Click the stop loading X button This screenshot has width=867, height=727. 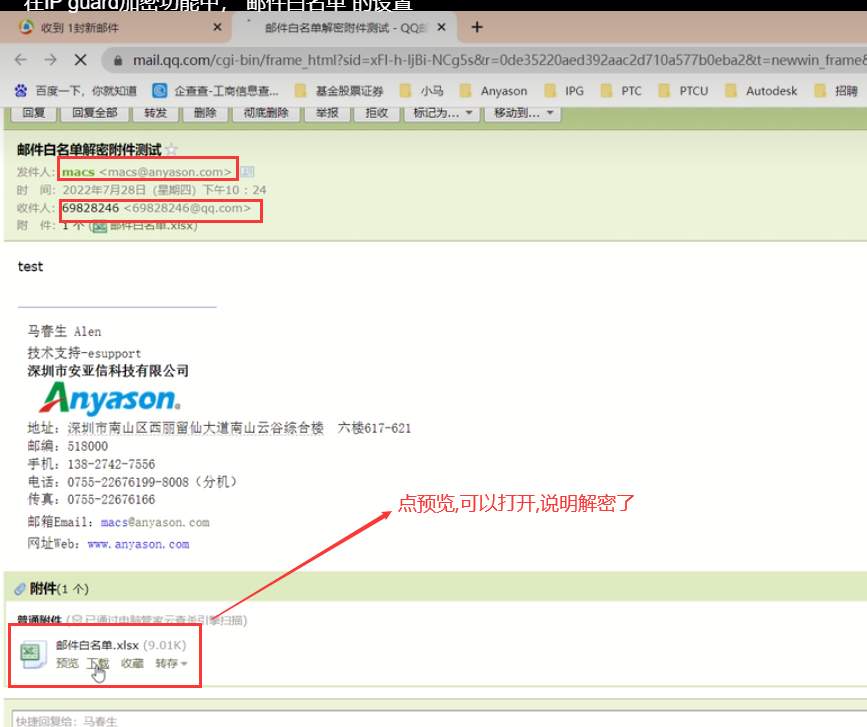click(81, 60)
